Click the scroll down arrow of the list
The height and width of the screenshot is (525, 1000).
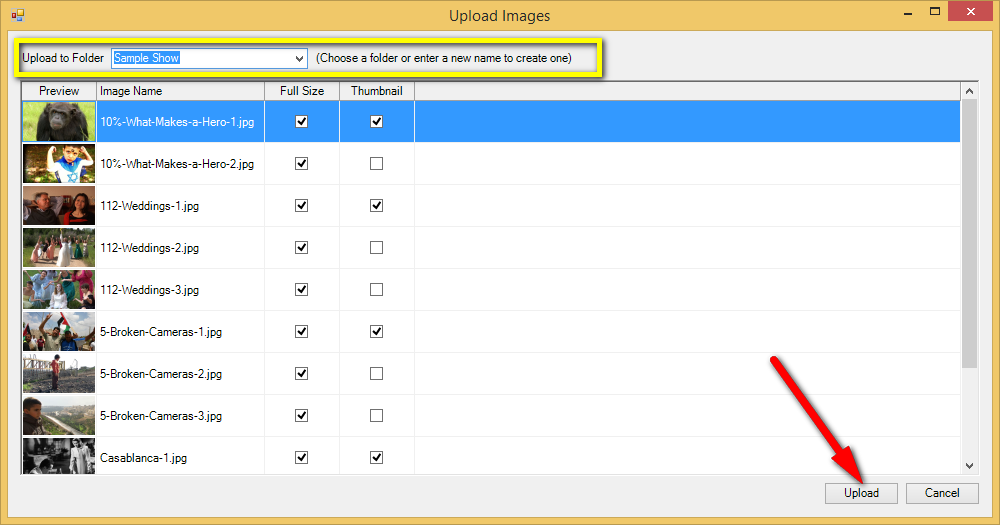point(969,466)
